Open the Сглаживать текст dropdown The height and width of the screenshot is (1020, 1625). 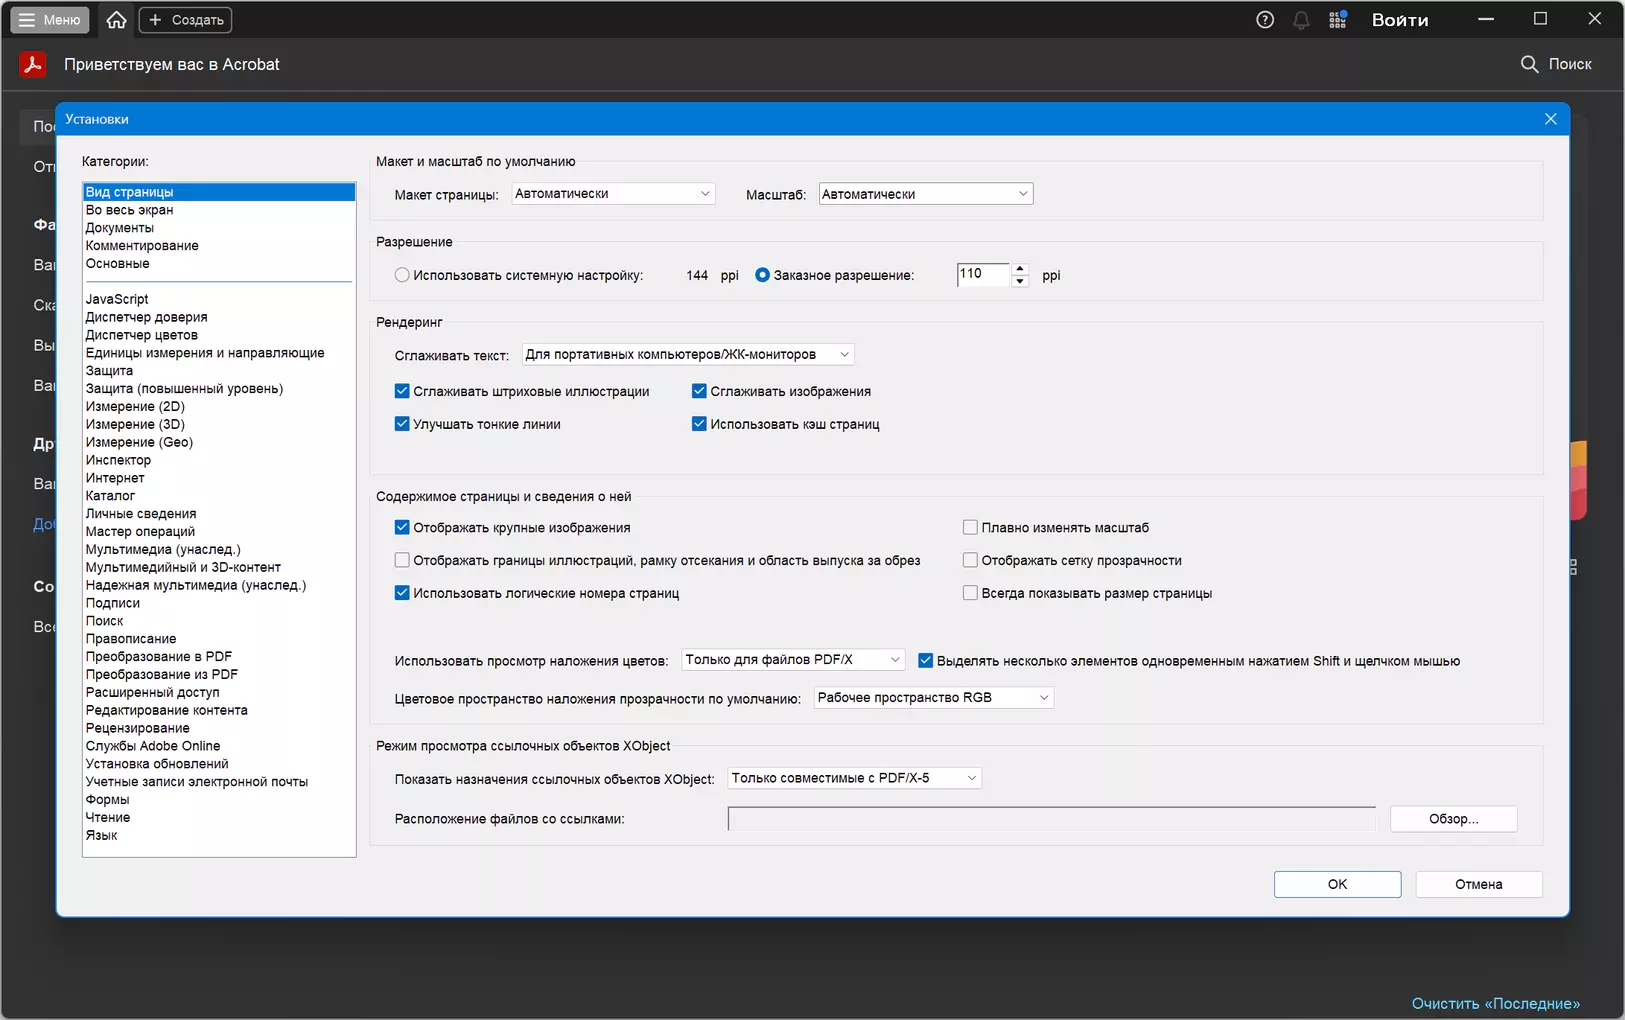point(688,354)
